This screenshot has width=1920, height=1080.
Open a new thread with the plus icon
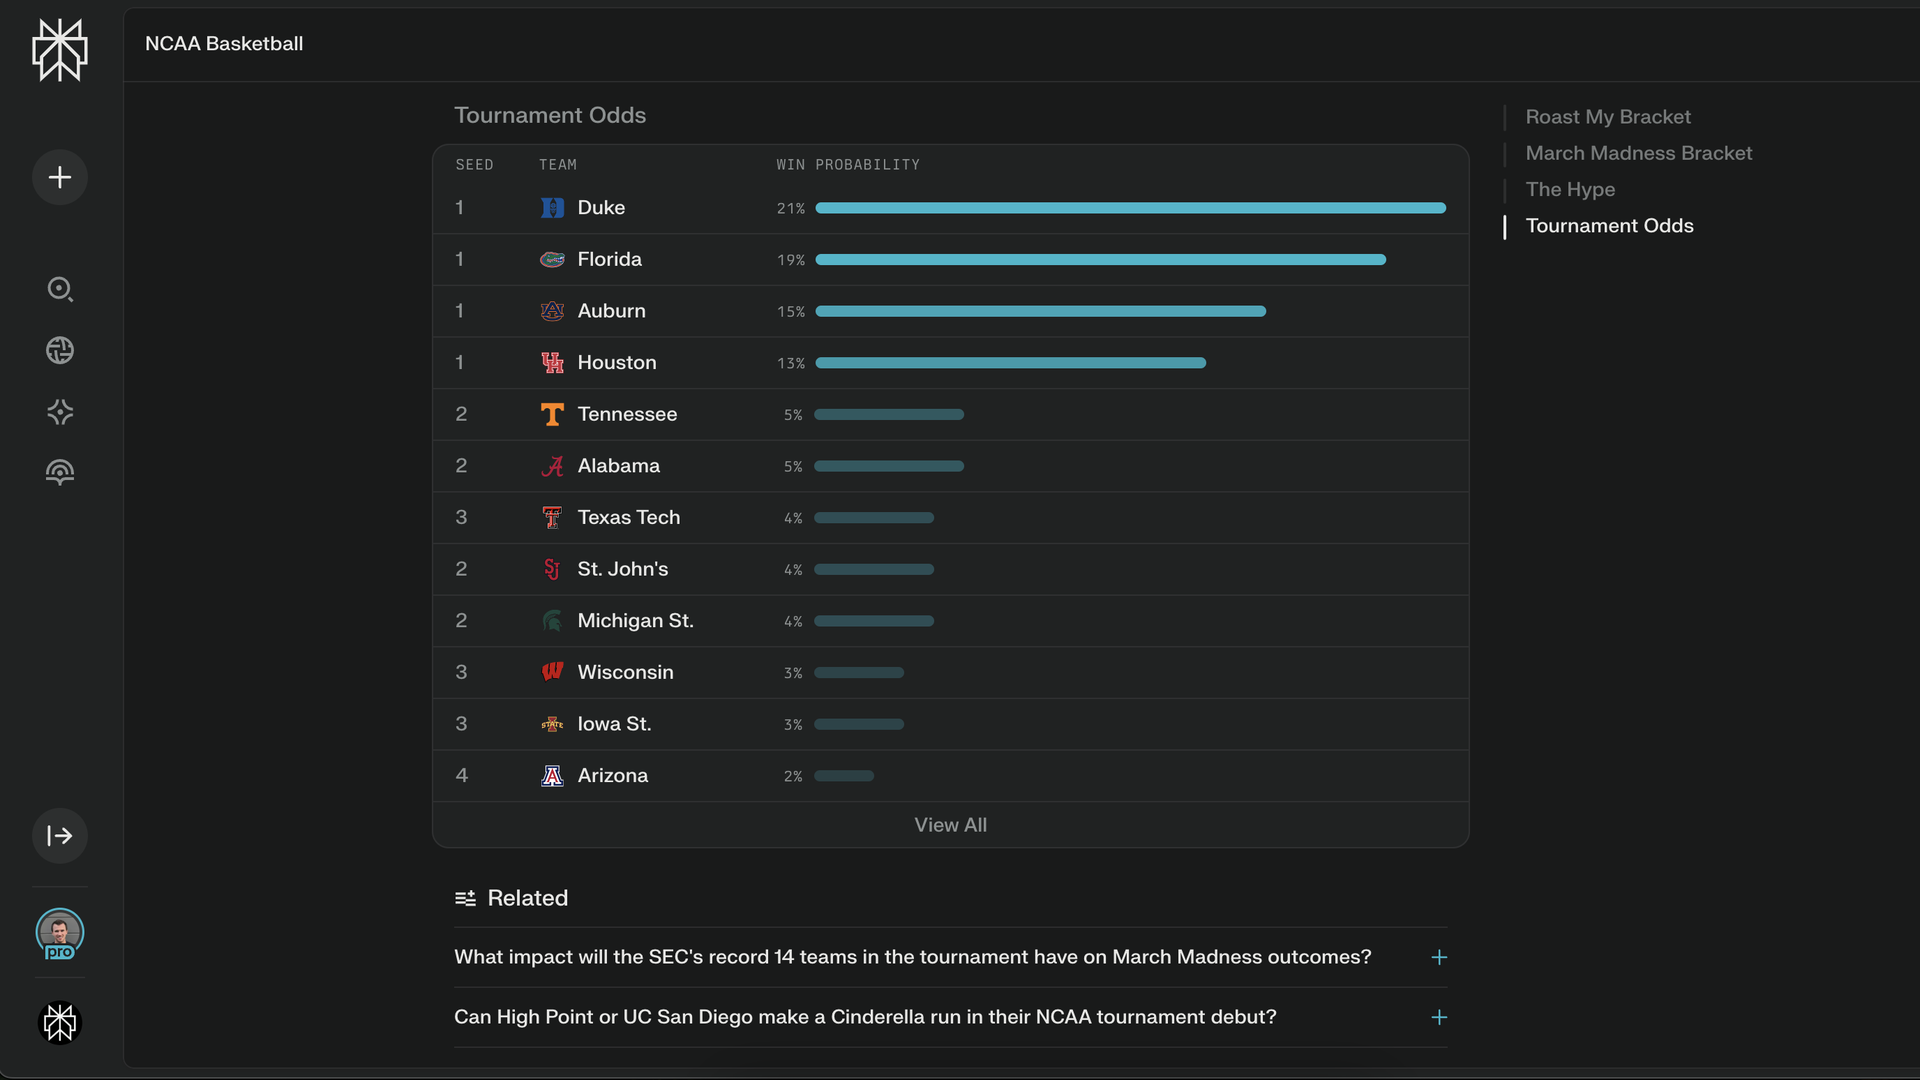(59, 177)
